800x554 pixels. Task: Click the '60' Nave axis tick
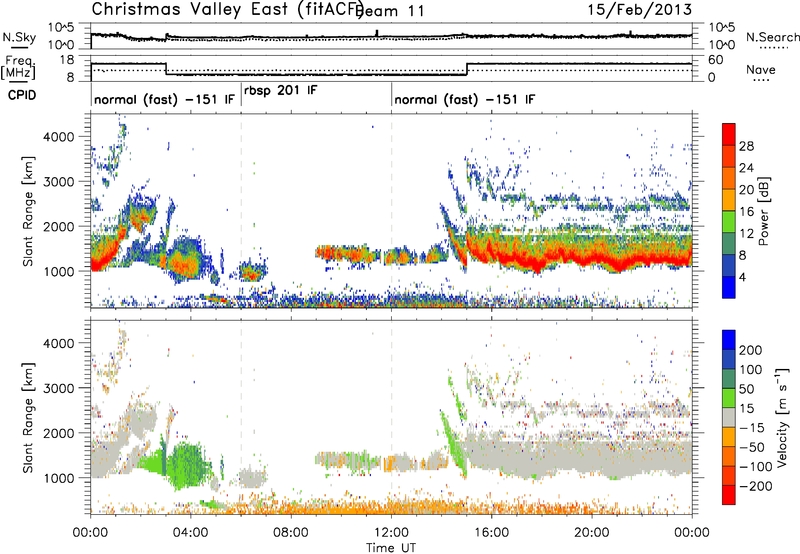tap(716, 60)
